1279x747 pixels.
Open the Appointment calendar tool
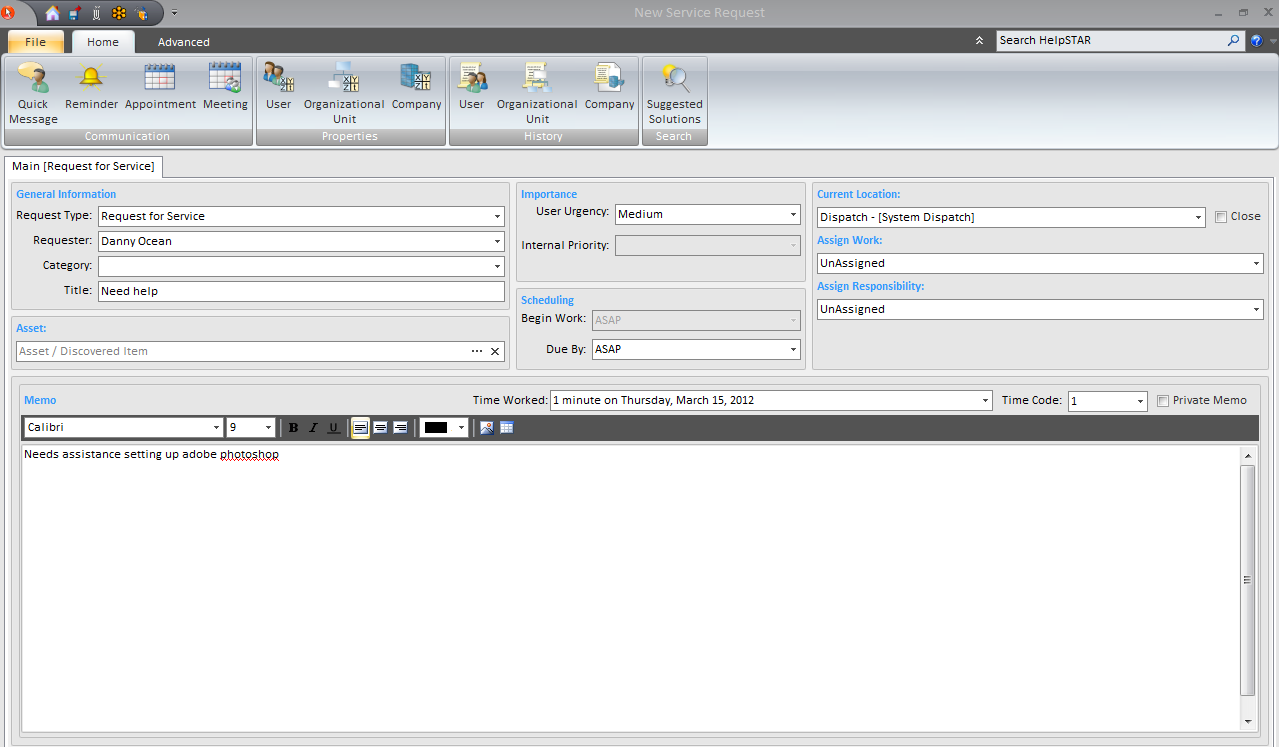tap(160, 87)
